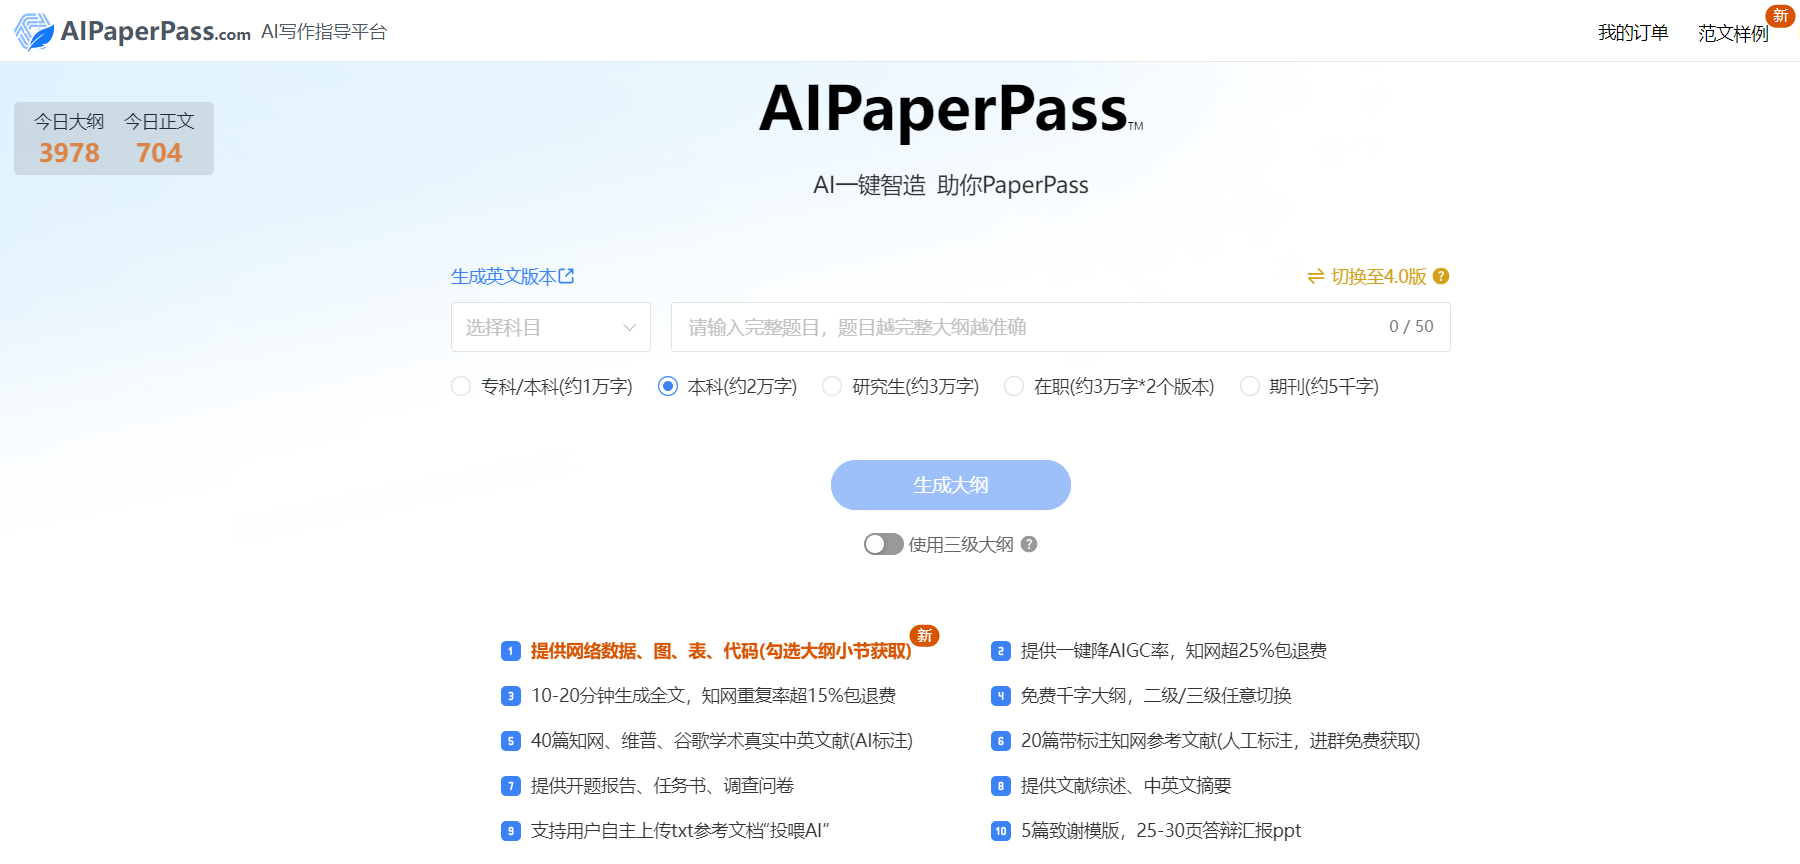Screen dimensions: 1800x864
Task: Click text 提供开题报告、任务书、调查问卷
Action: tap(662, 786)
